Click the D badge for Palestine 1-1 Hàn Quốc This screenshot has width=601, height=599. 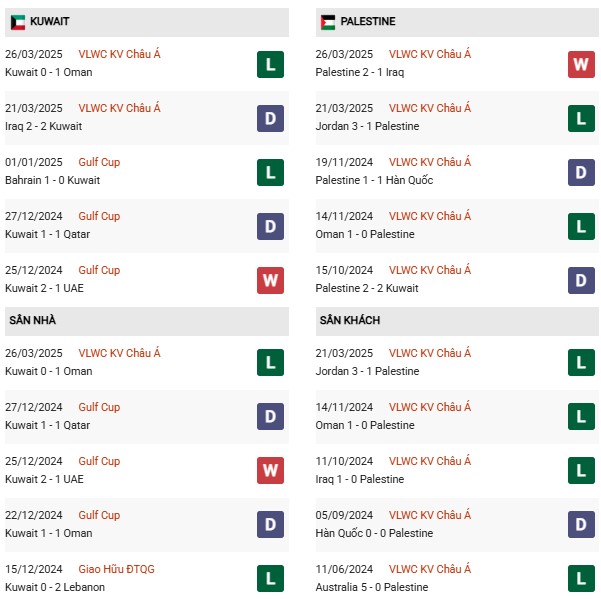(x=581, y=172)
